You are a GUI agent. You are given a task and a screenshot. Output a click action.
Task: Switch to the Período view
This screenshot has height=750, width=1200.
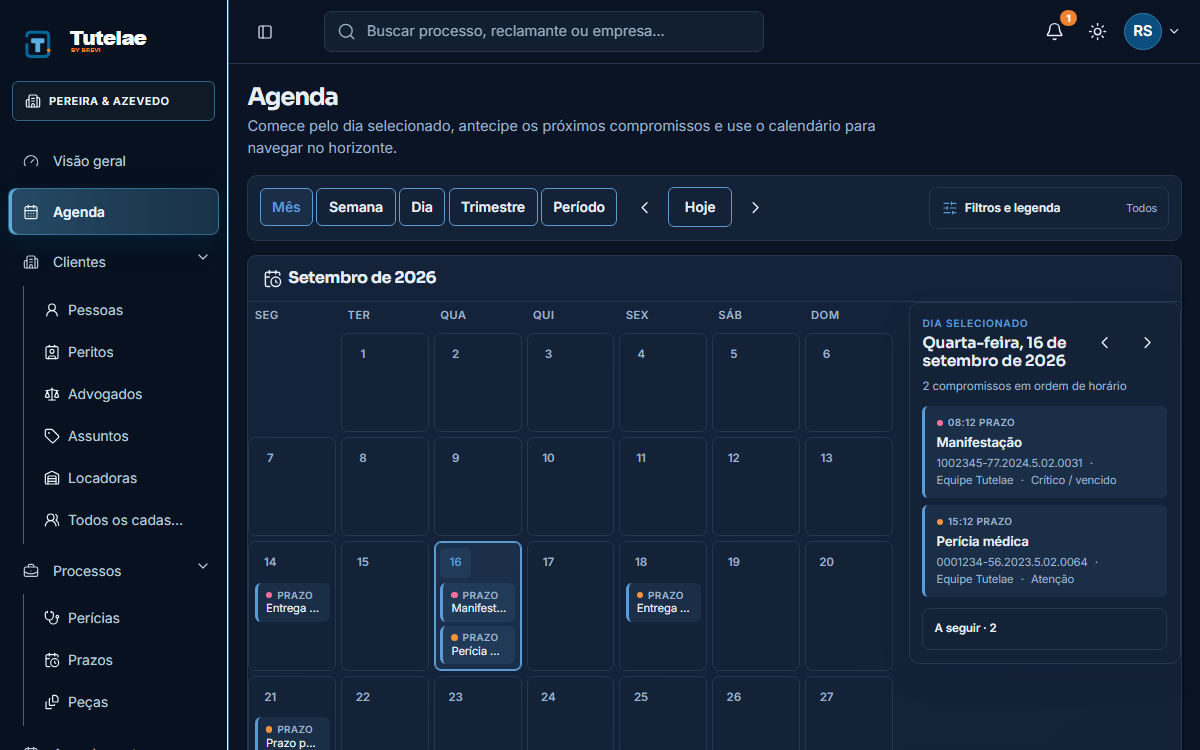pos(579,207)
